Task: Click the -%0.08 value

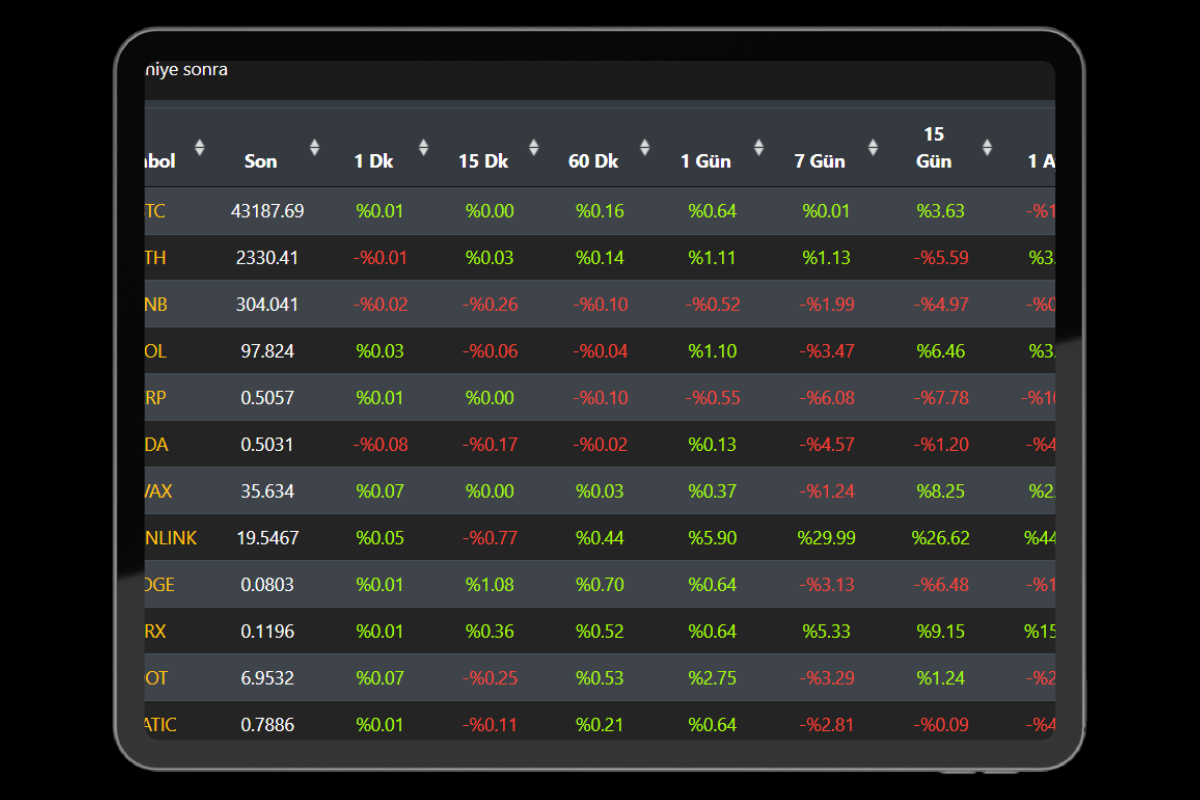Action: coord(380,444)
